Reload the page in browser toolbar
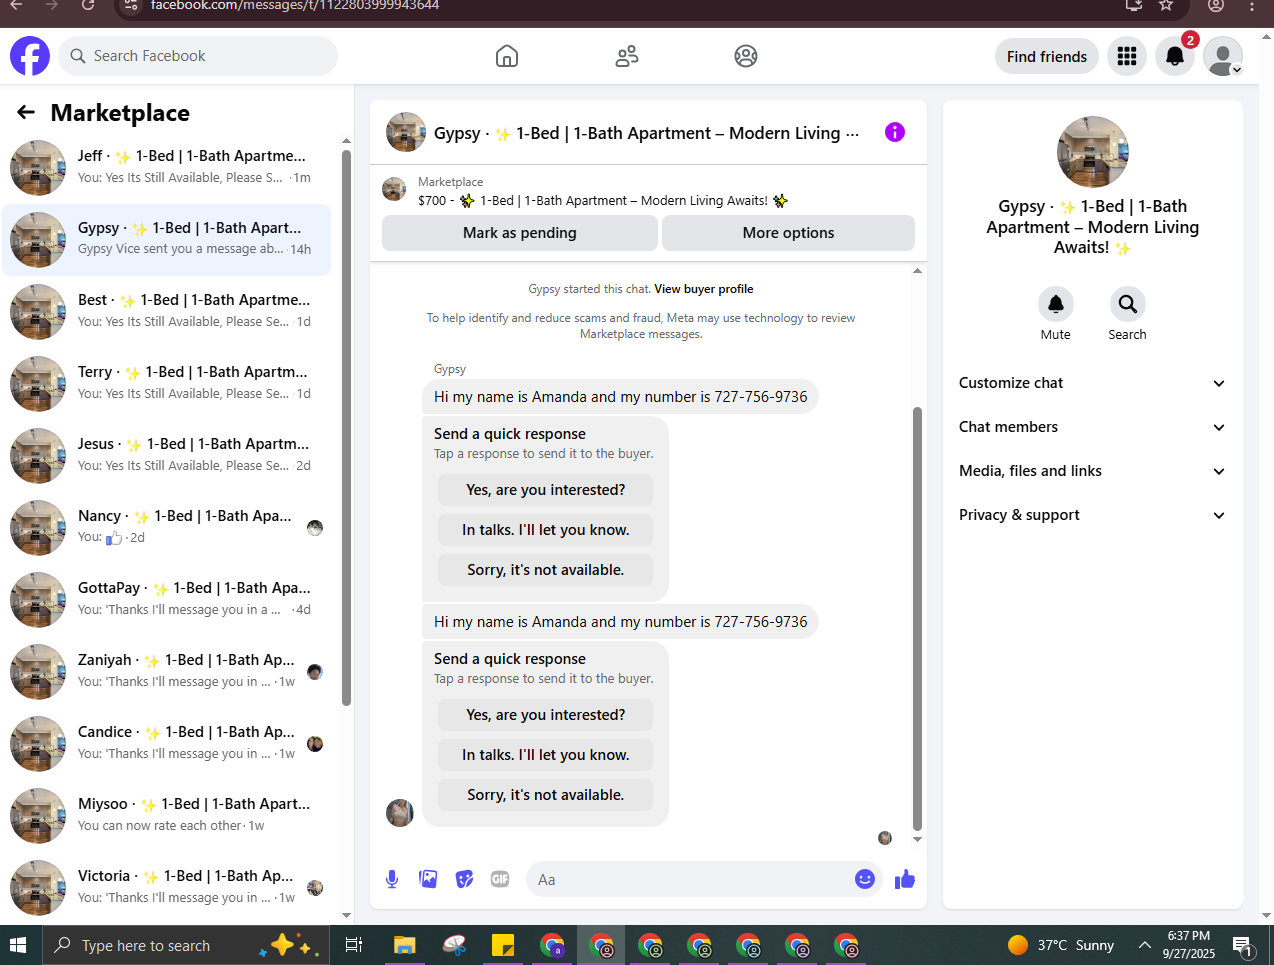 (88, 5)
